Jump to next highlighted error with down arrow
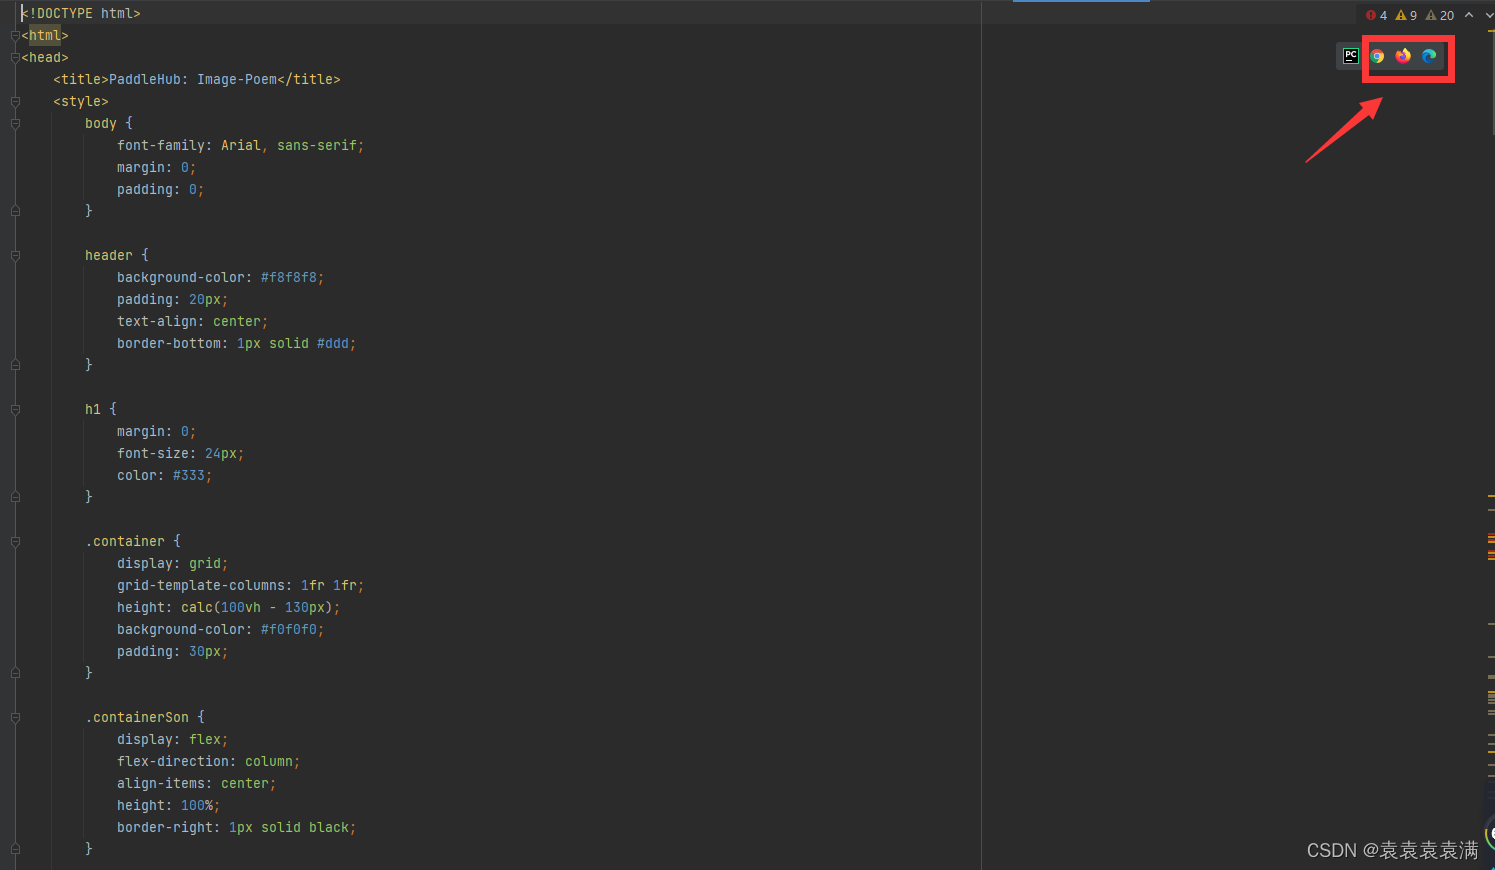The width and height of the screenshot is (1495, 870). [x=1489, y=15]
